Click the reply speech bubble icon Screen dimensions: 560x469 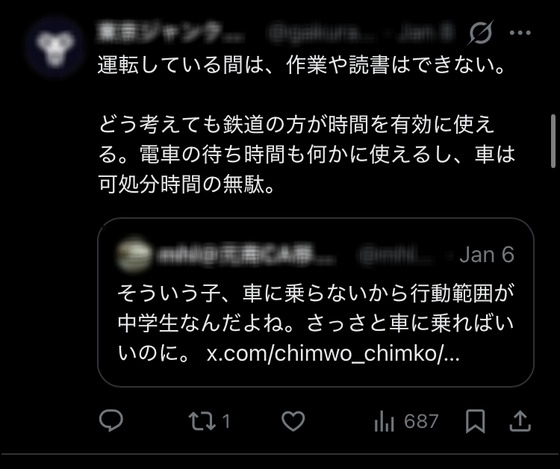pos(111,420)
